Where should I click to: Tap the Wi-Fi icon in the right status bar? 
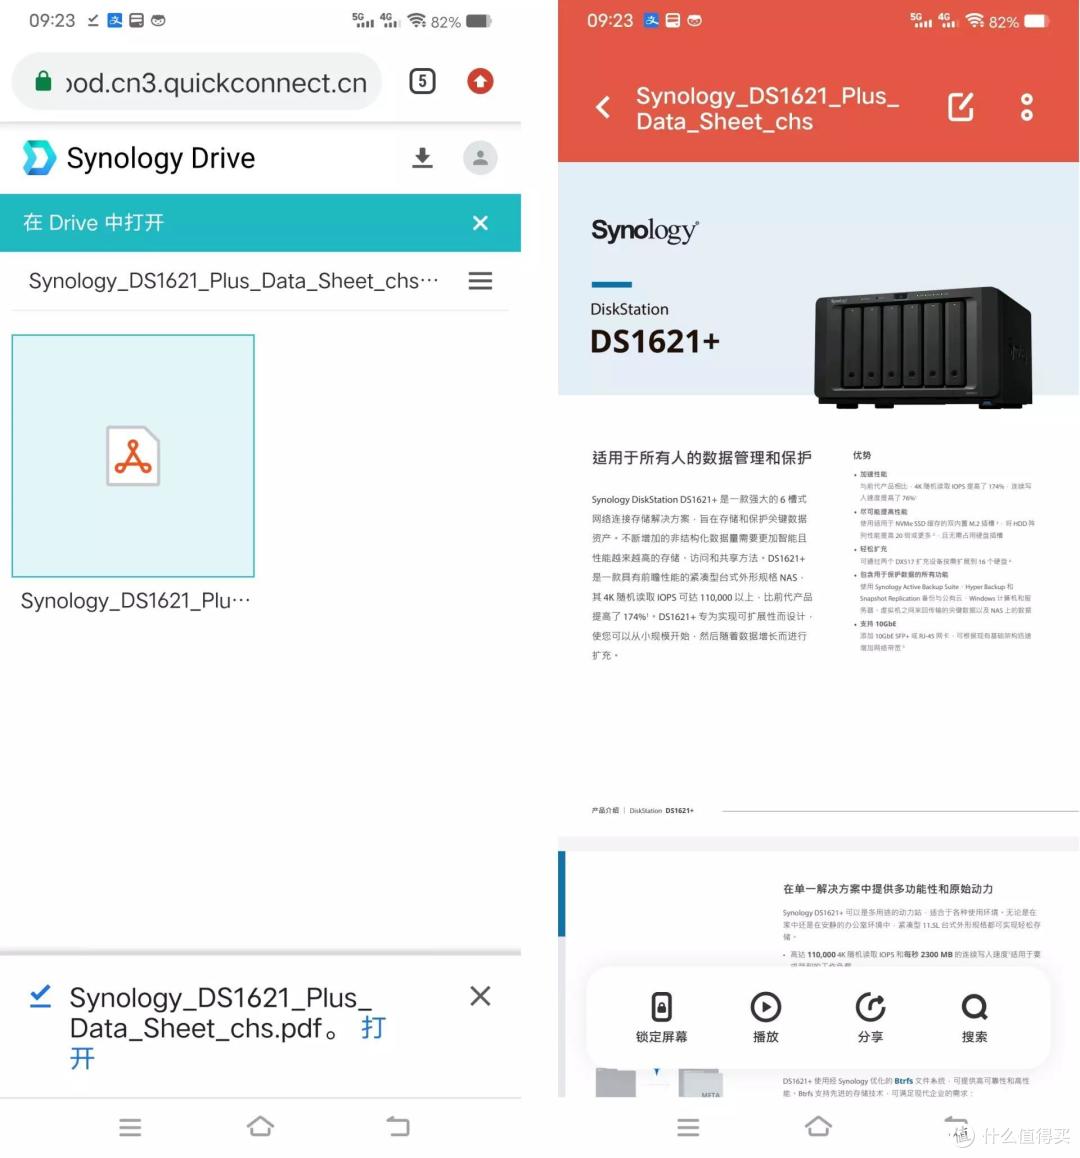coord(975,20)
